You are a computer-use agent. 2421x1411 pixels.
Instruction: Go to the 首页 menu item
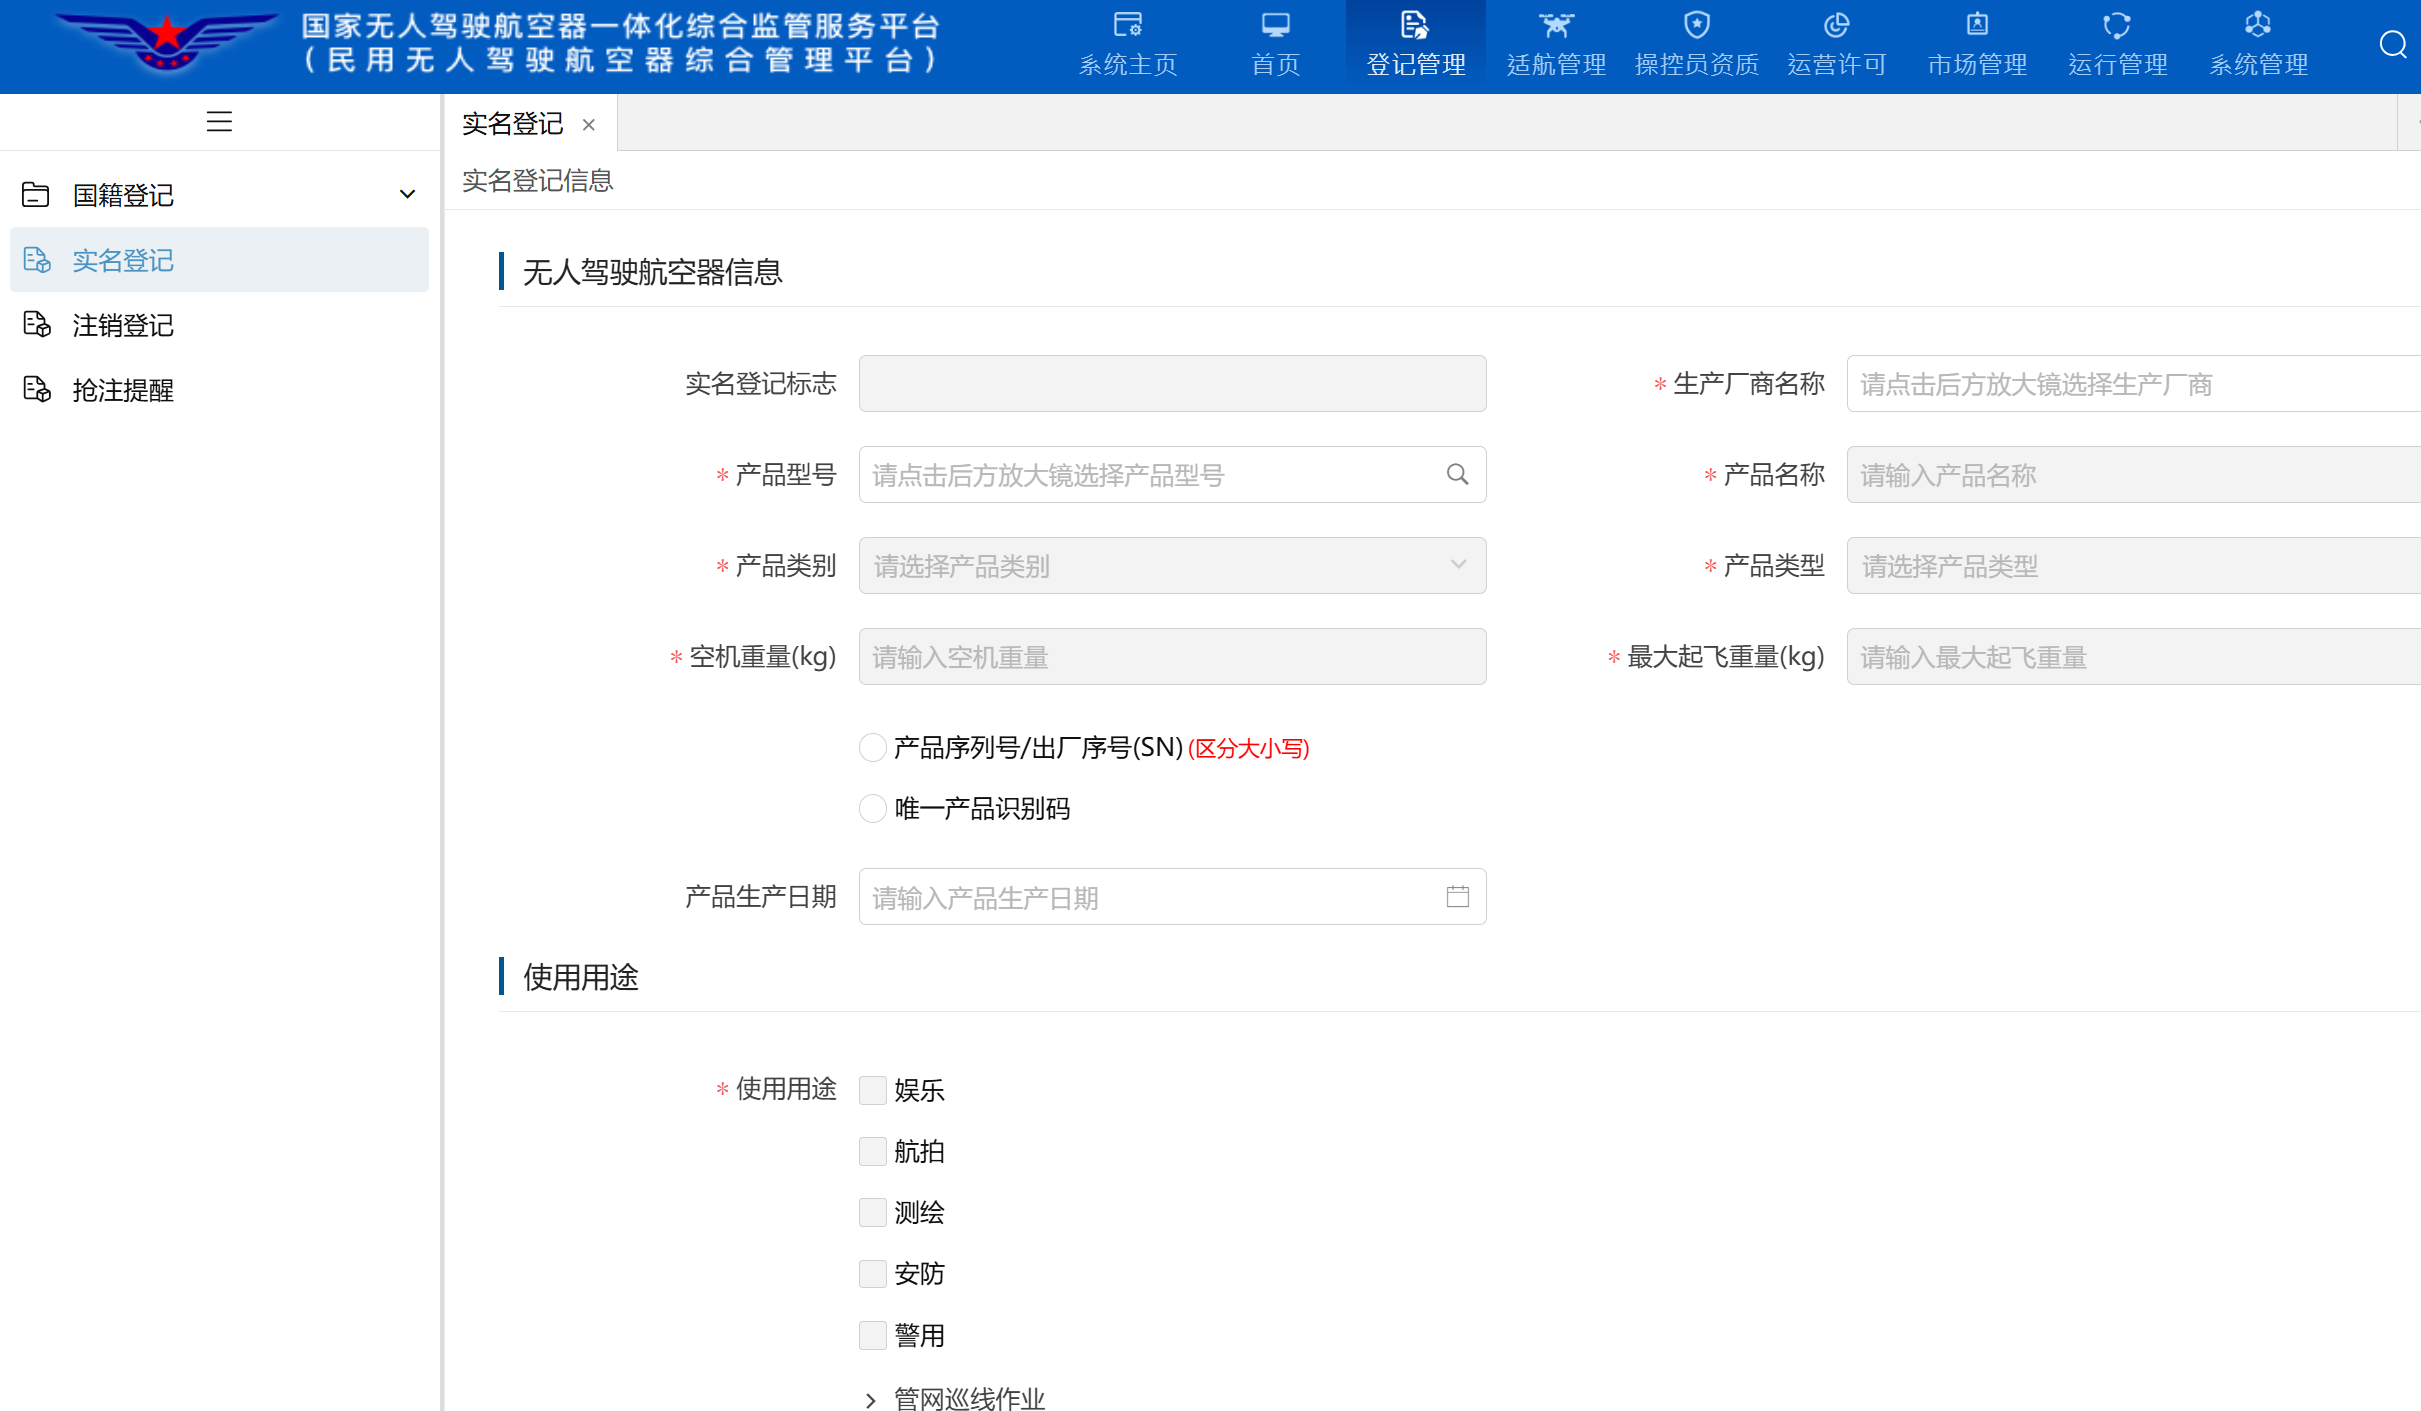tap(1275, 64)
